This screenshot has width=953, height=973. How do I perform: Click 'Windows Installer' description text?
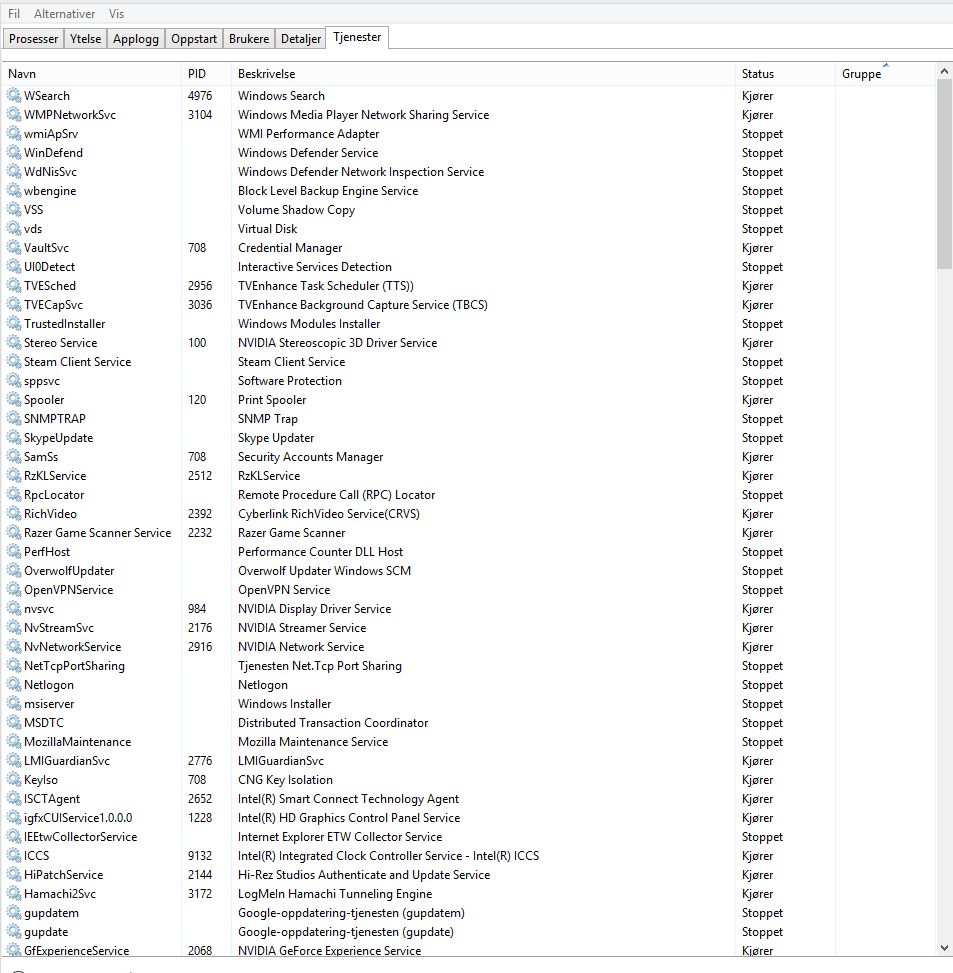284,704
